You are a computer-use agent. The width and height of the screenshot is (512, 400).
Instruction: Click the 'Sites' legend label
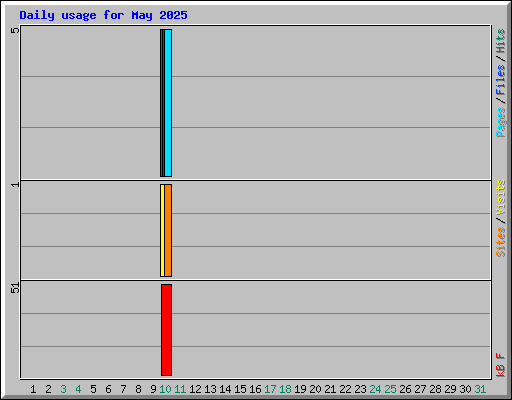pos(501,242)
